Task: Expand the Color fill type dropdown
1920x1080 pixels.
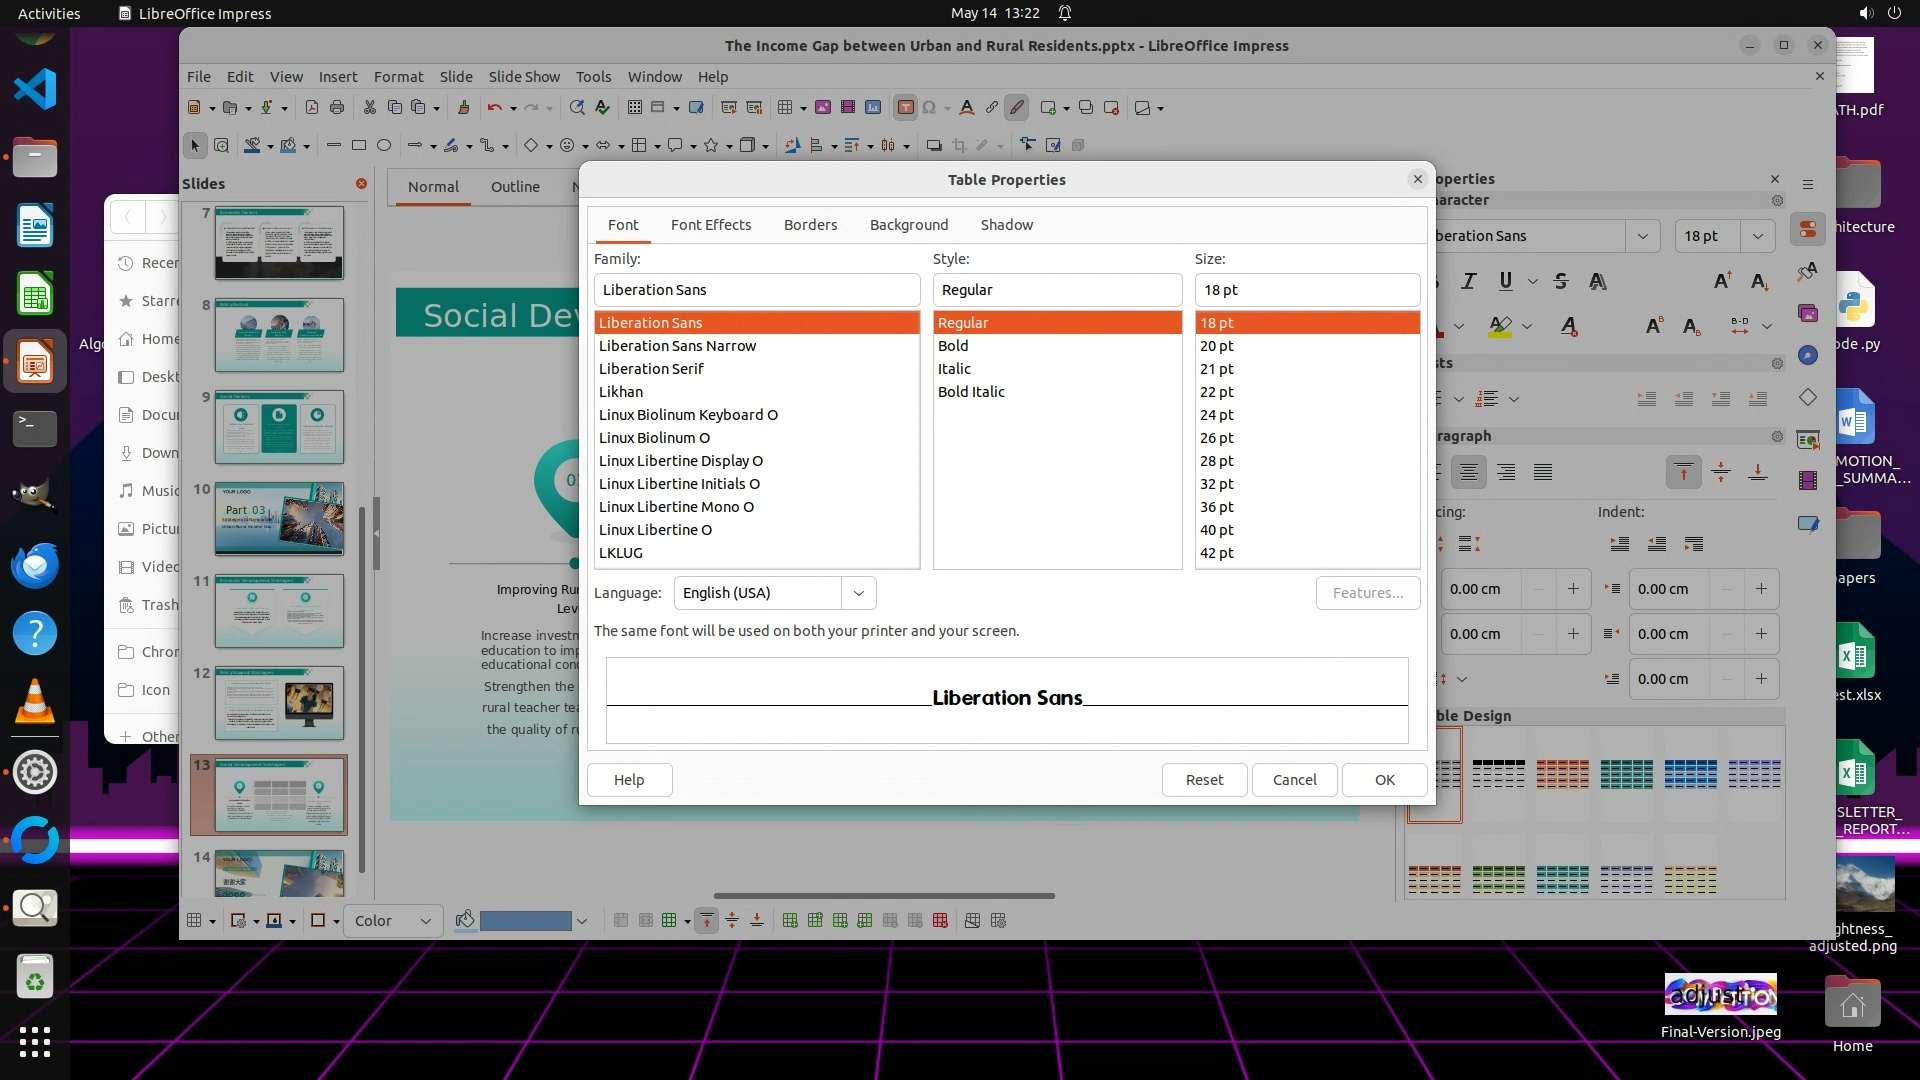Action: [x=425, y=921]
